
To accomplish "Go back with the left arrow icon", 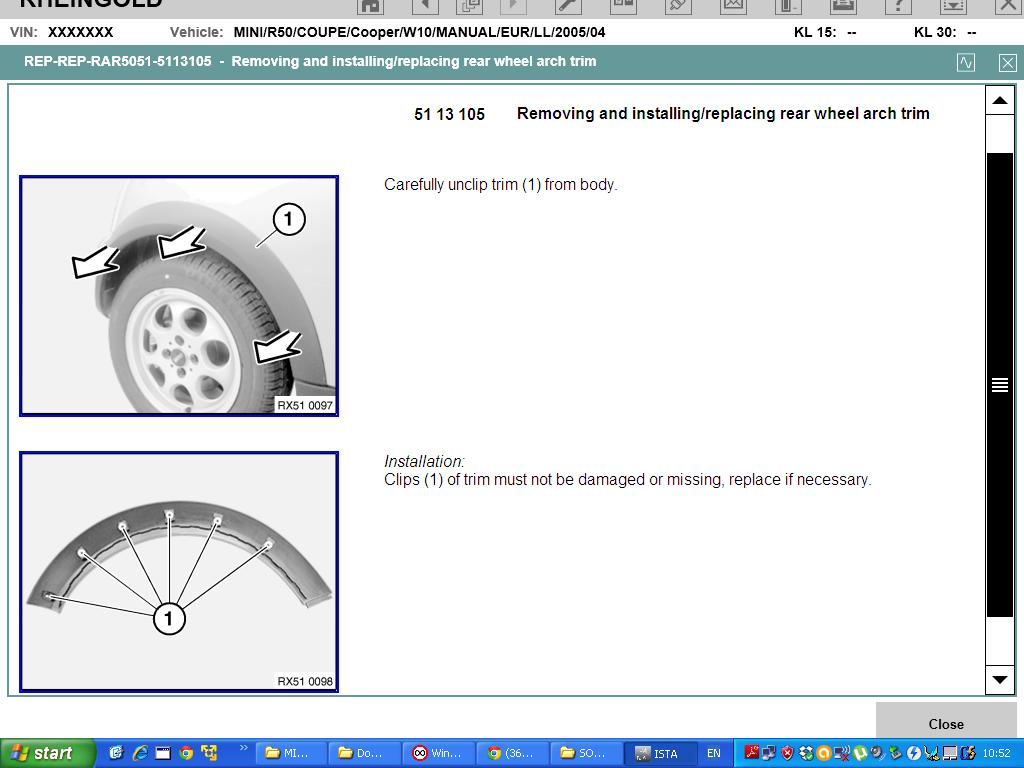I will 424,5.
